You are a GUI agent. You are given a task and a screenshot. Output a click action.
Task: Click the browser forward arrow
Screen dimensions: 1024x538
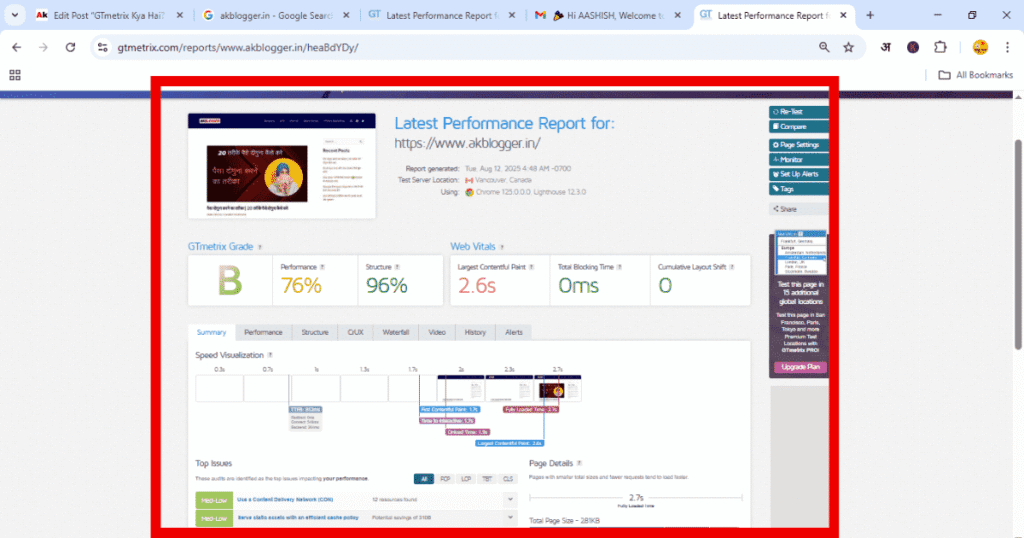(x=43, y=47)
